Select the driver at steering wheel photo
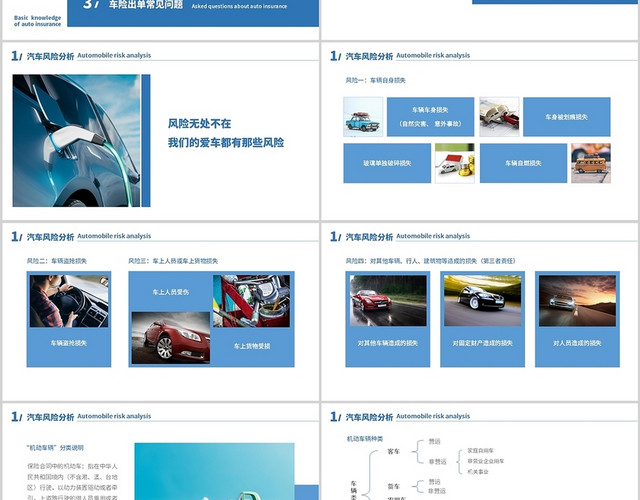640x500 pixels. 69,301
